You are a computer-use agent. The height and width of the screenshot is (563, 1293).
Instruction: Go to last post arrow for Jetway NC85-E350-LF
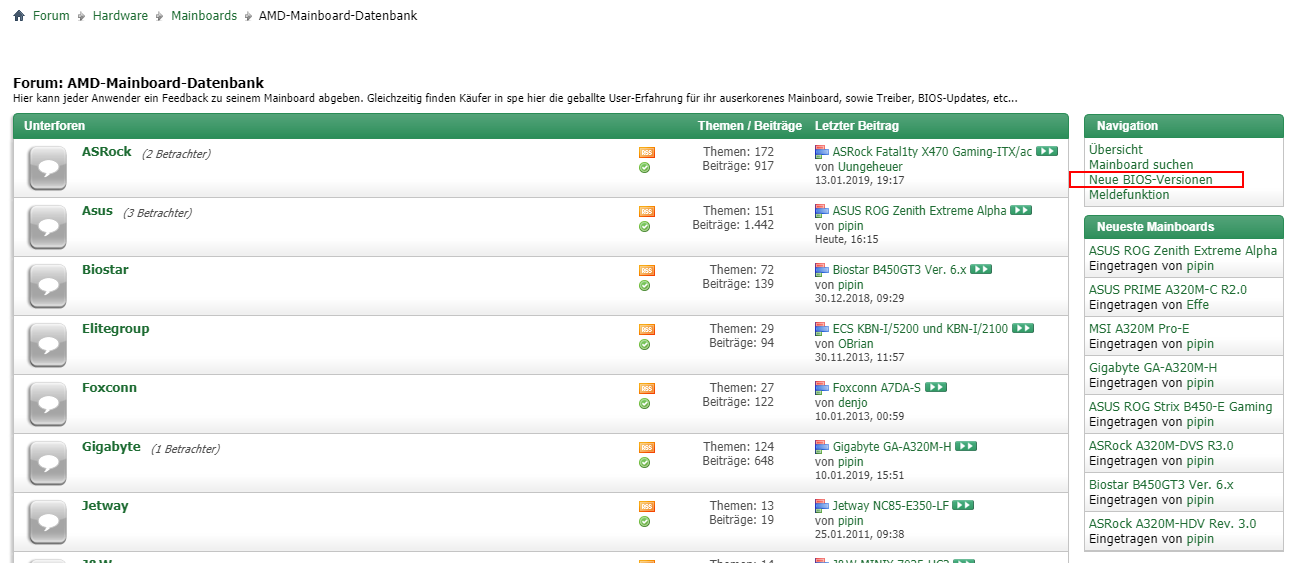pos(963,506)
